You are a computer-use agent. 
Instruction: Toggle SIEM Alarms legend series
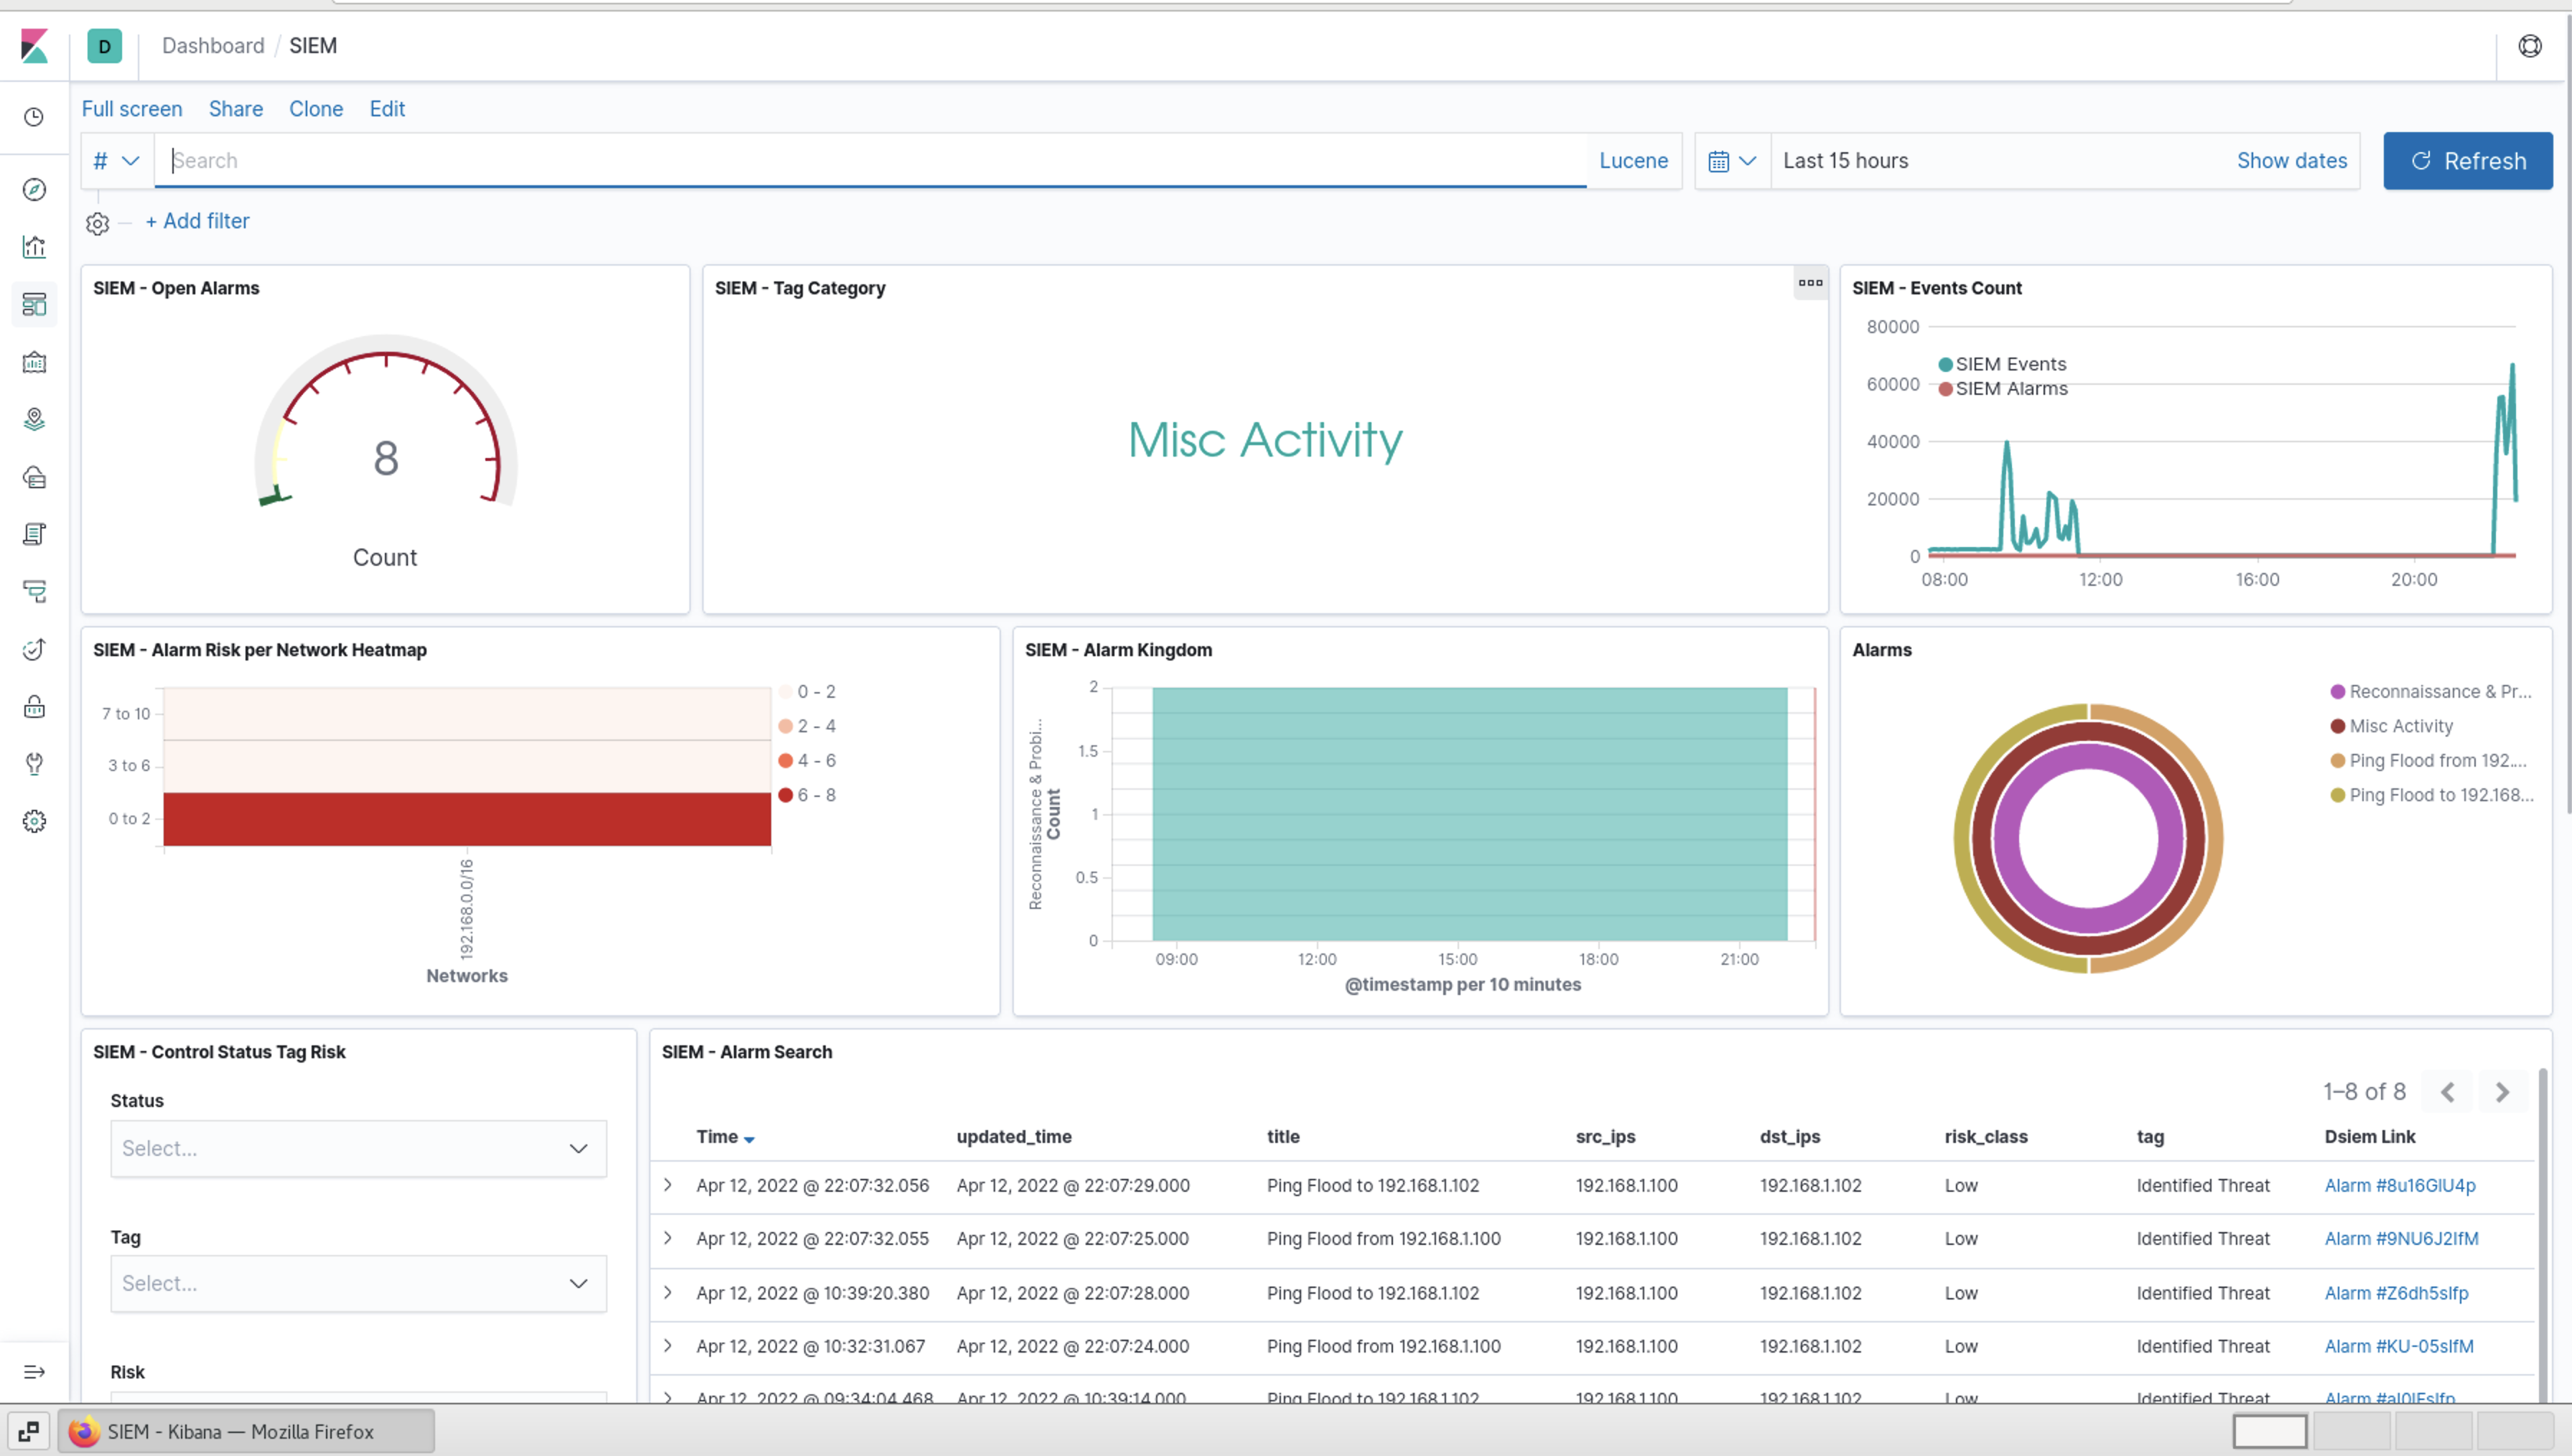pyautogui.click(x=2003, y=389)
